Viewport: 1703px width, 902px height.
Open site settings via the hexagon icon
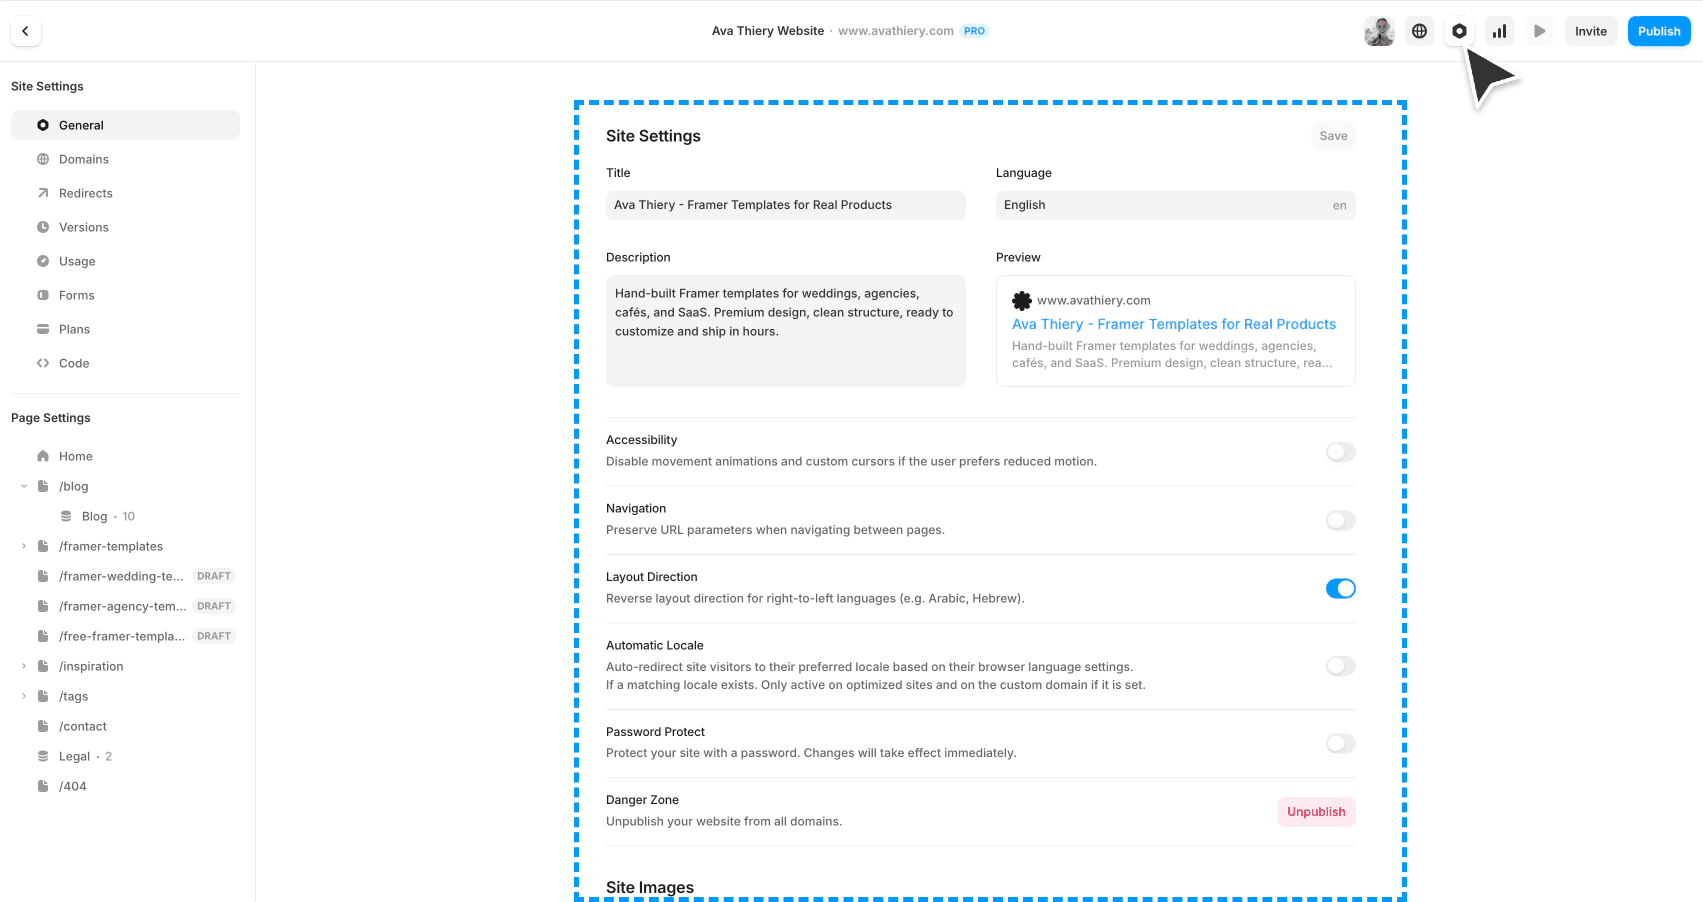tap(1459, 31)
